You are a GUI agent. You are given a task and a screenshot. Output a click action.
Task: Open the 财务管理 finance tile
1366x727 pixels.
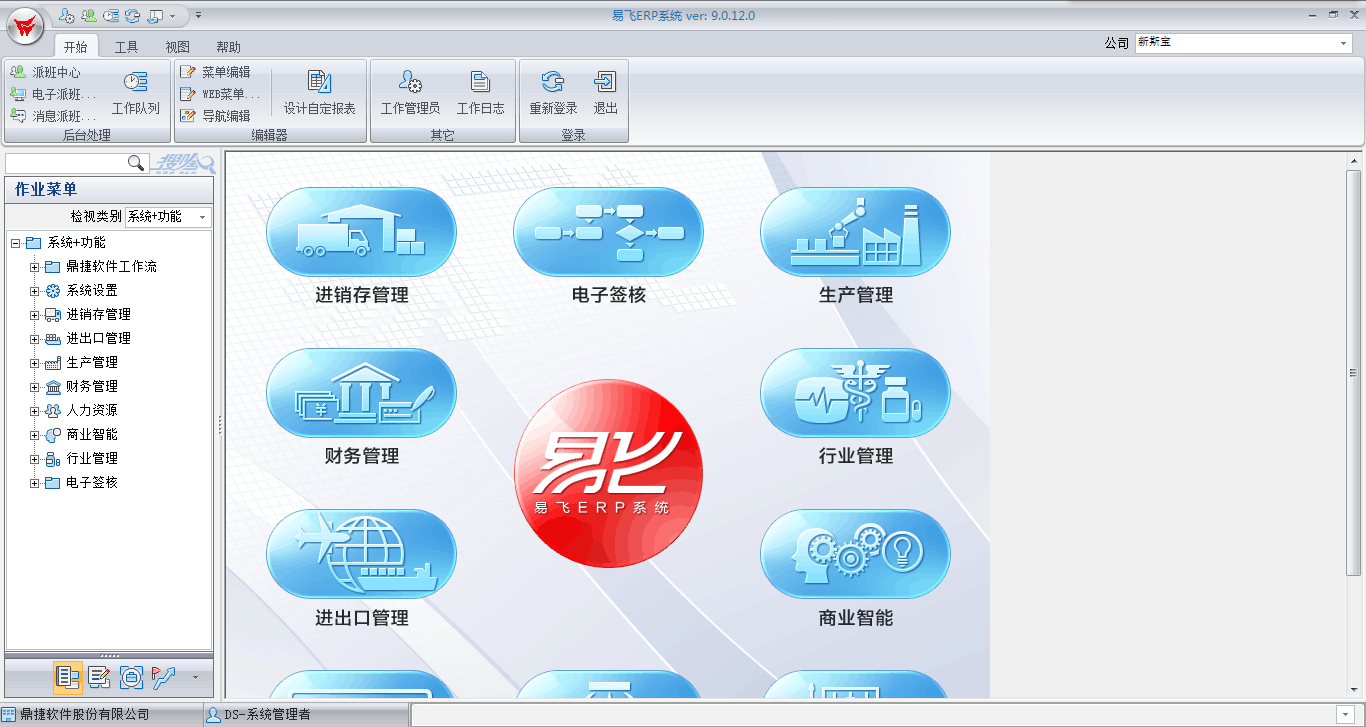(361, 394)
